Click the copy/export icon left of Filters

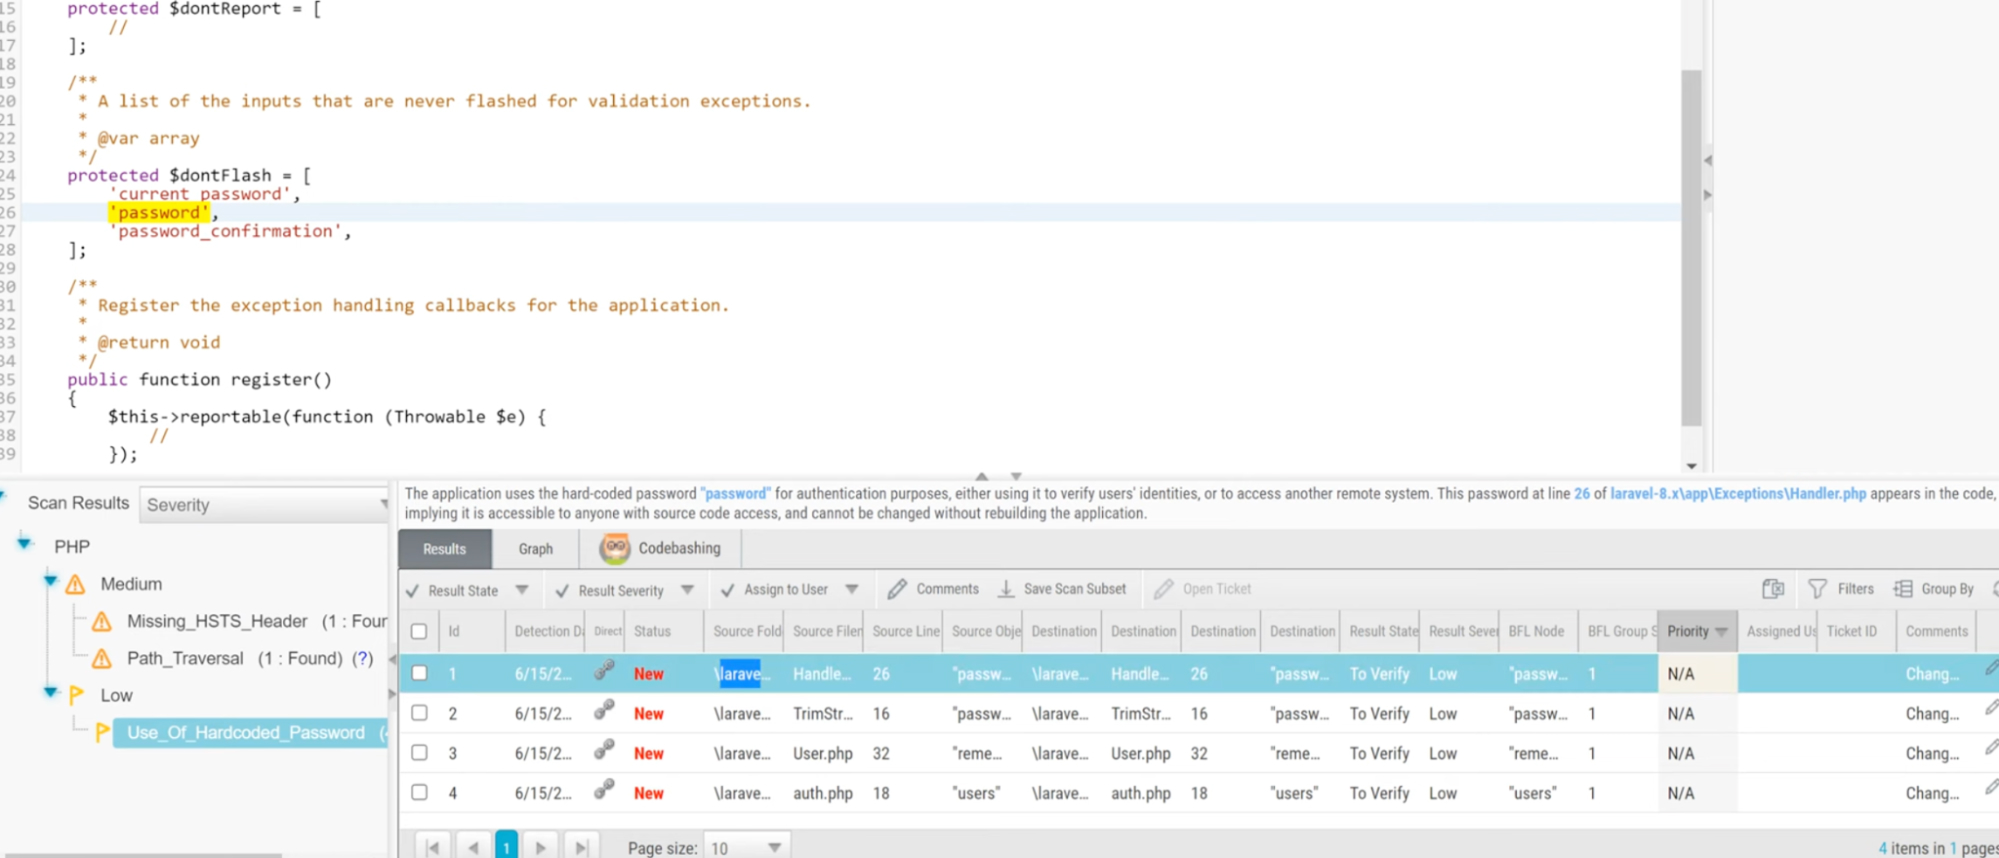click(1773, 589)
